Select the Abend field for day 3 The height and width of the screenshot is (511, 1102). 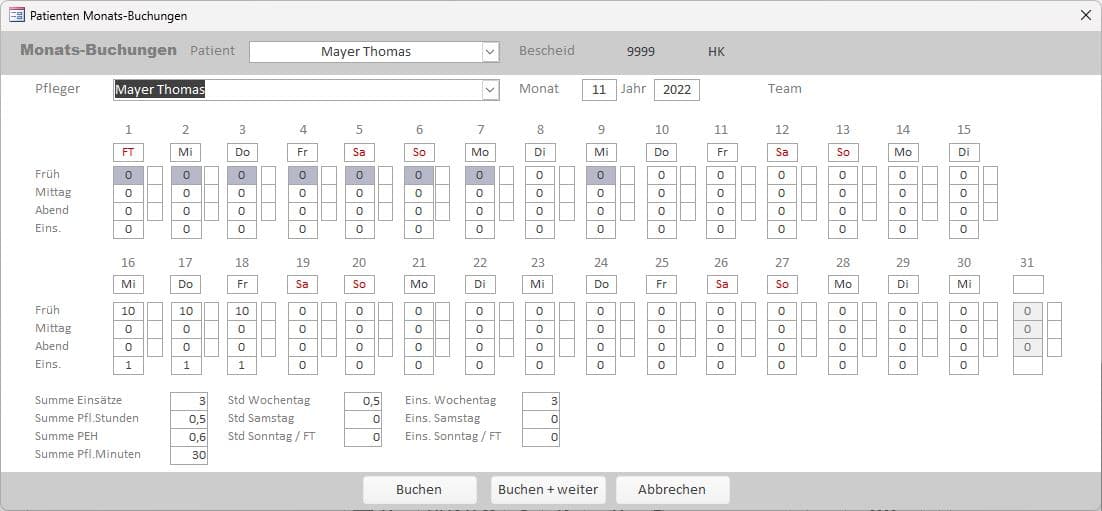(x=242, y=212)
